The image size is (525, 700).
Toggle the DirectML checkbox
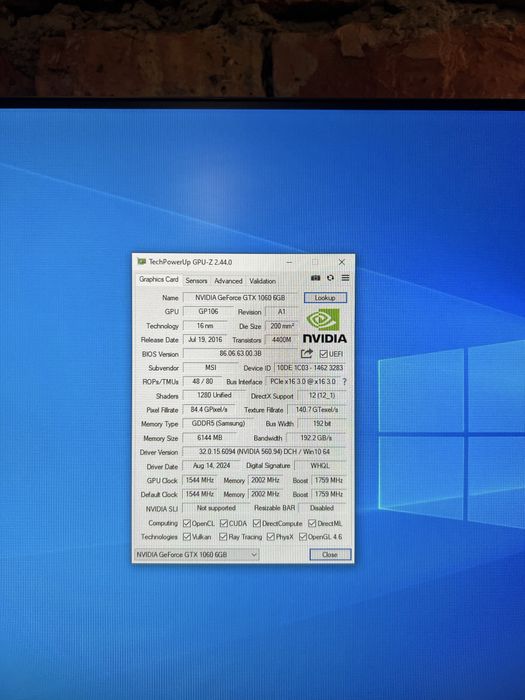pyautogui.click(x=312, y=523)
